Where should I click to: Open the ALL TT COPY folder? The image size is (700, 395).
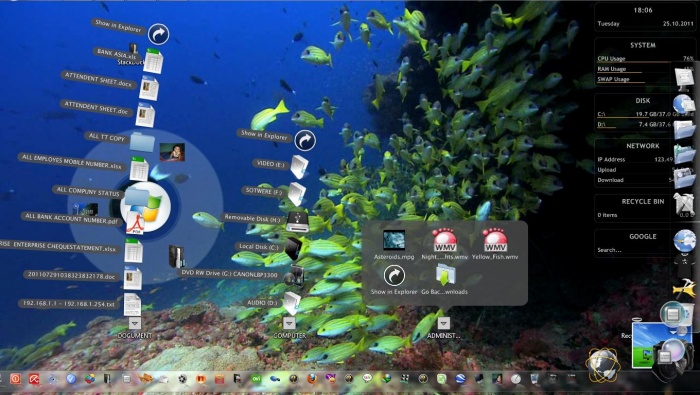tap(142, 142)
